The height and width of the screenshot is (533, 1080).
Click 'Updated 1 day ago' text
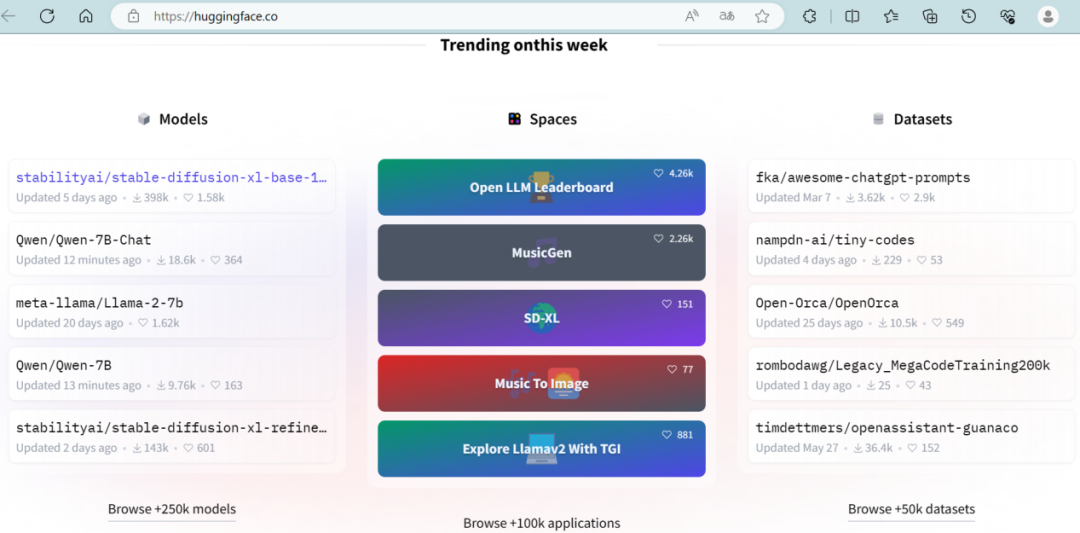coord(803,386)
